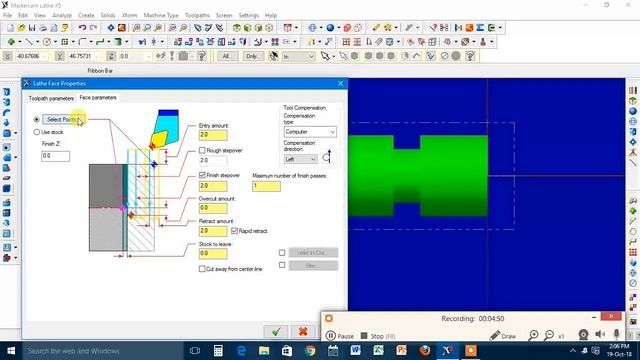This screenshot has width=640, height=360.
Task: Open the Machine Type menu
Action: [161, 15]
